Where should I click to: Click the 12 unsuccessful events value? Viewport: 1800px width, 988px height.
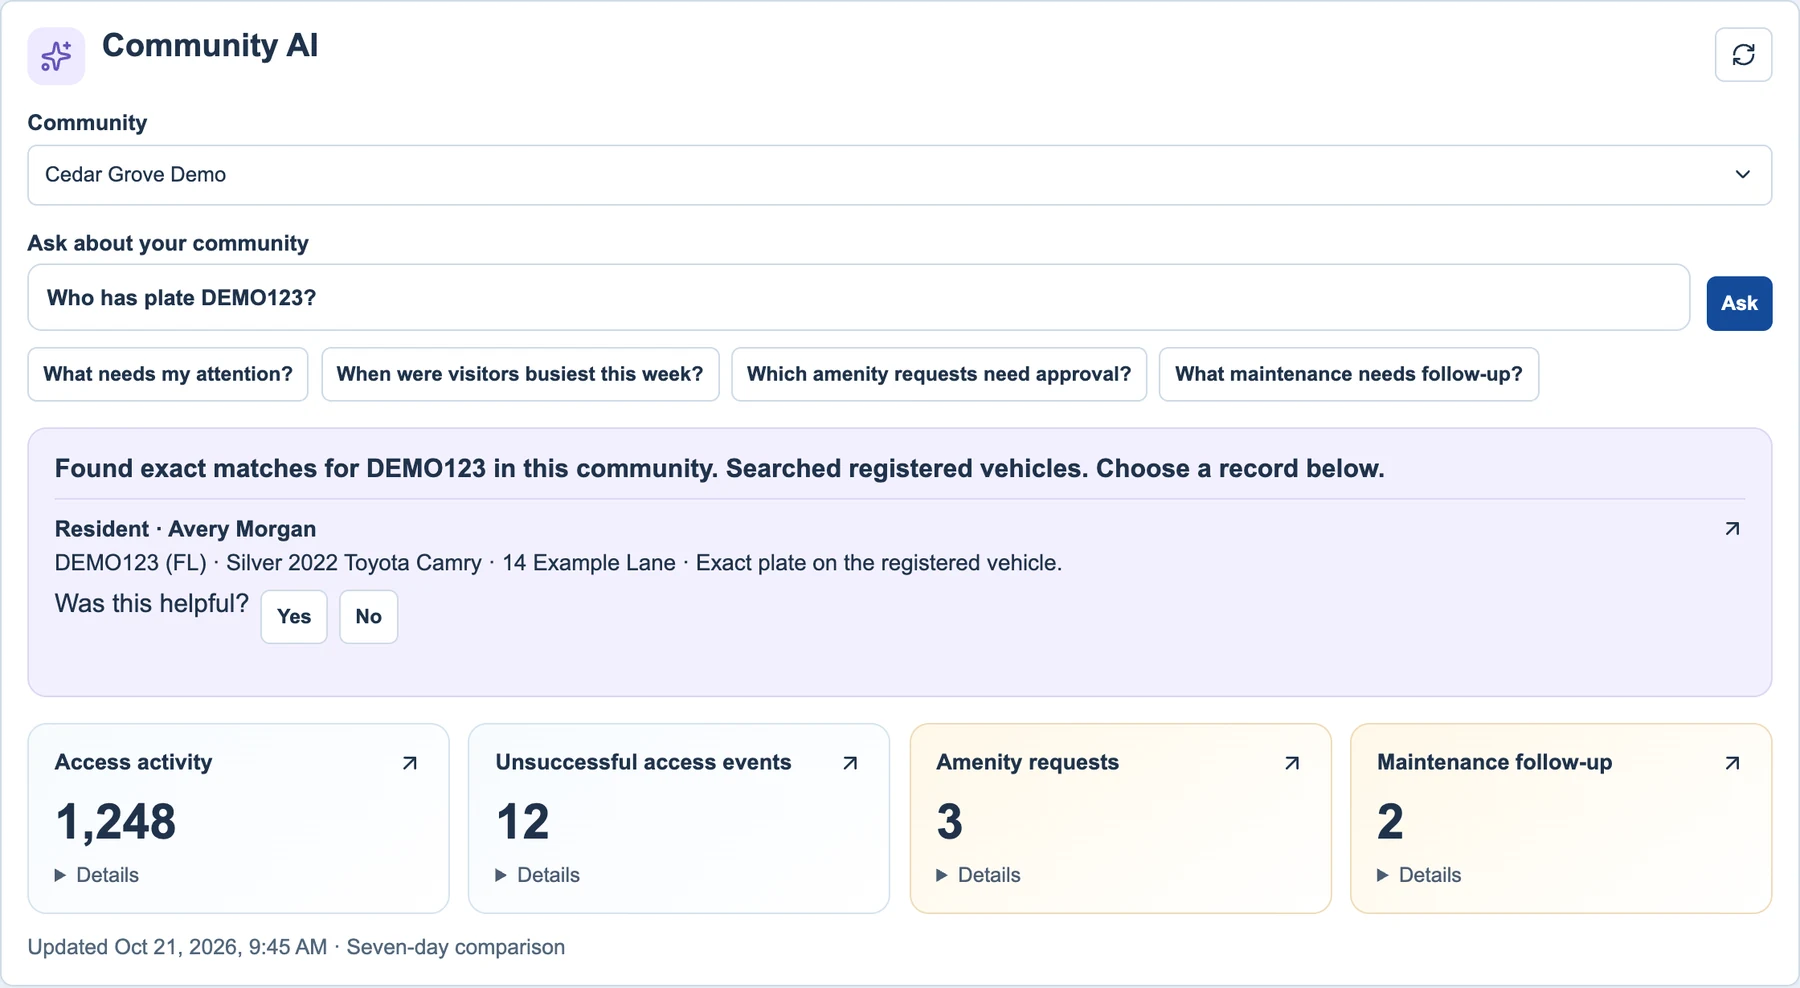pyautogui.click(x=523, y=822)
